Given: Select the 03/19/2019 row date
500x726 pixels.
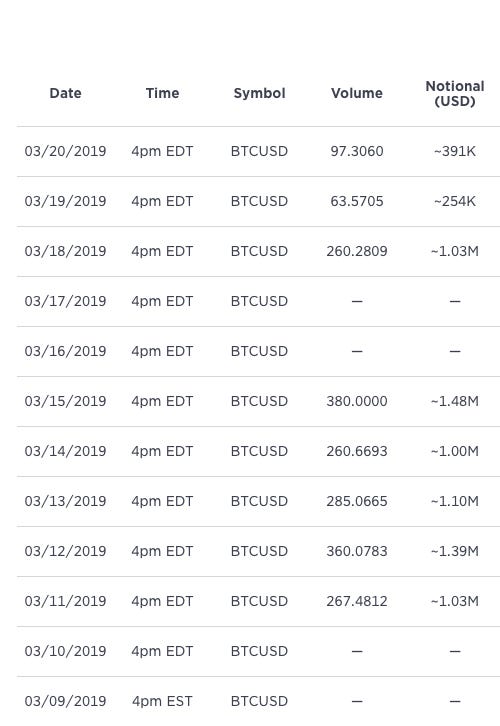Looking at the screenshot, I should click(65, 201).
